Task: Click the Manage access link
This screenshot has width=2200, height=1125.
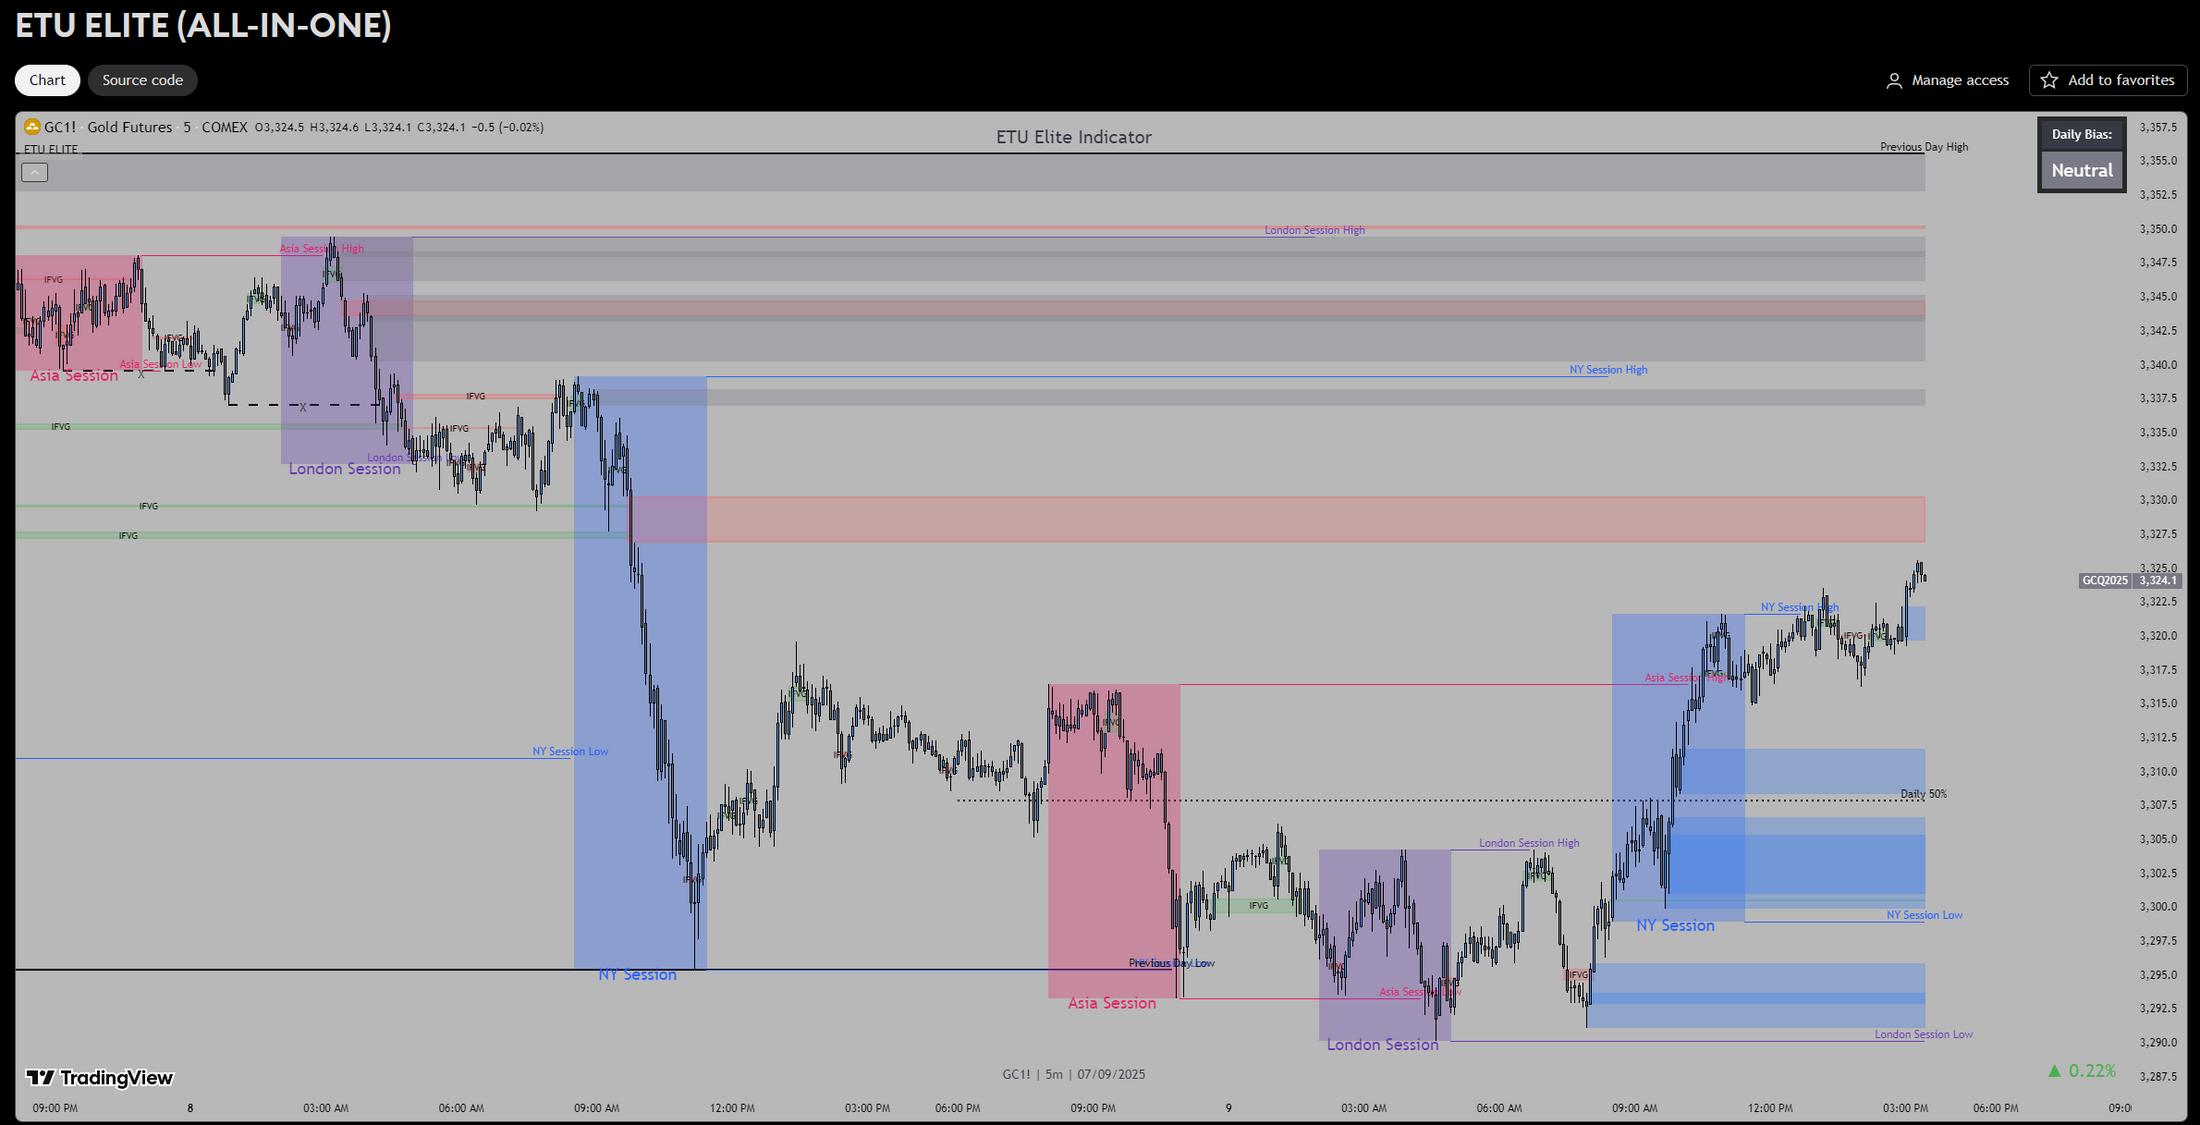Action: click(x=1959, y=80)
